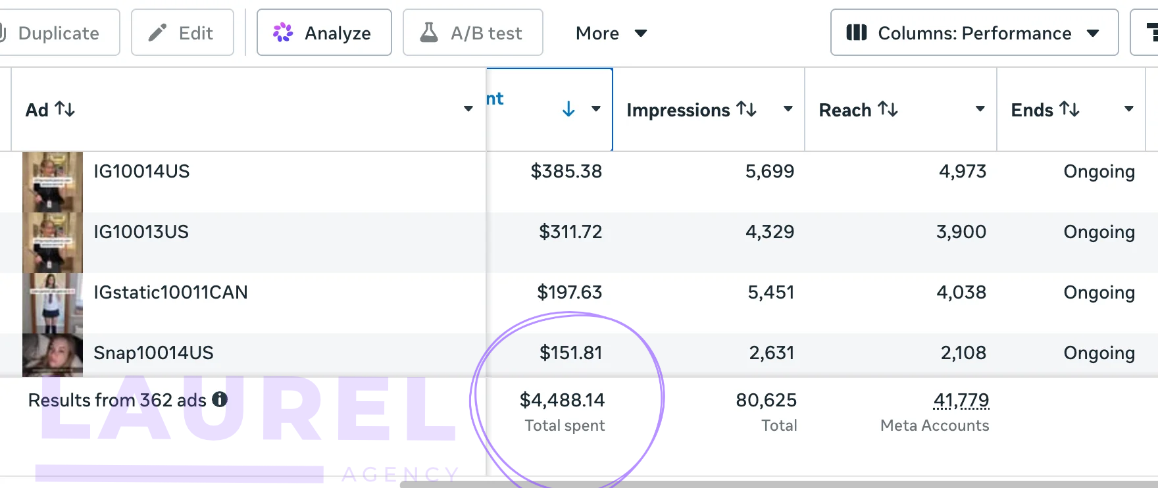Click the Duplicate button
Viewport: 1158px width, 488px height.
59,32
